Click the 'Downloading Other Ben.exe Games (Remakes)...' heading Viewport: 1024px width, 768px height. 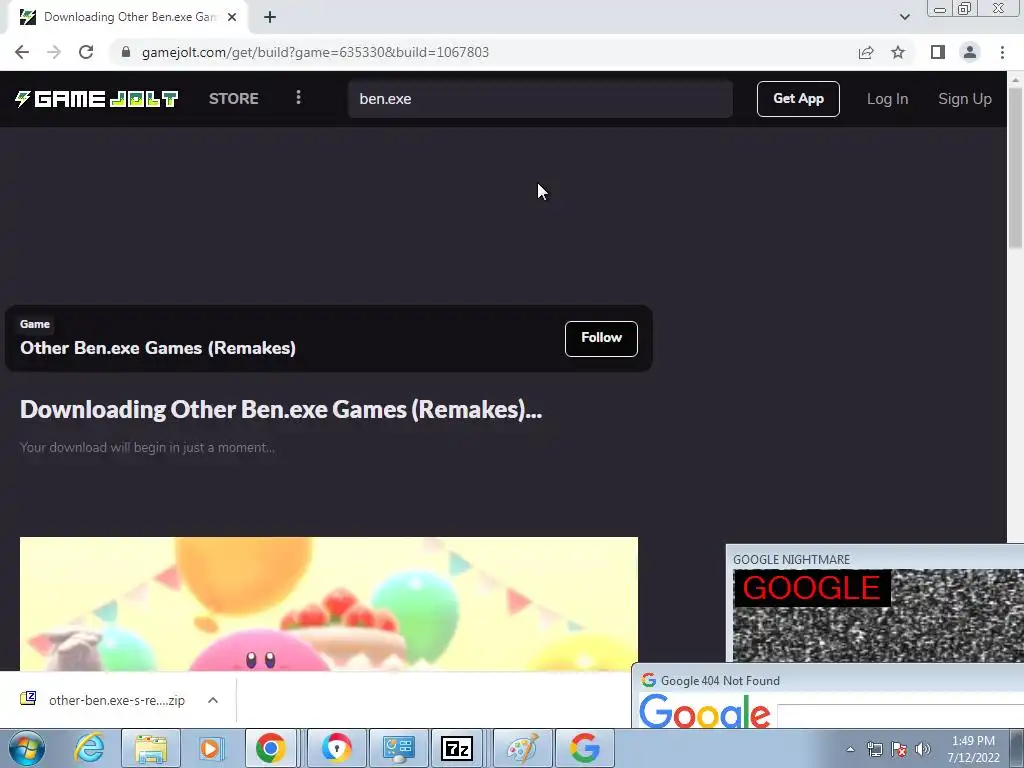pos(281,409)
